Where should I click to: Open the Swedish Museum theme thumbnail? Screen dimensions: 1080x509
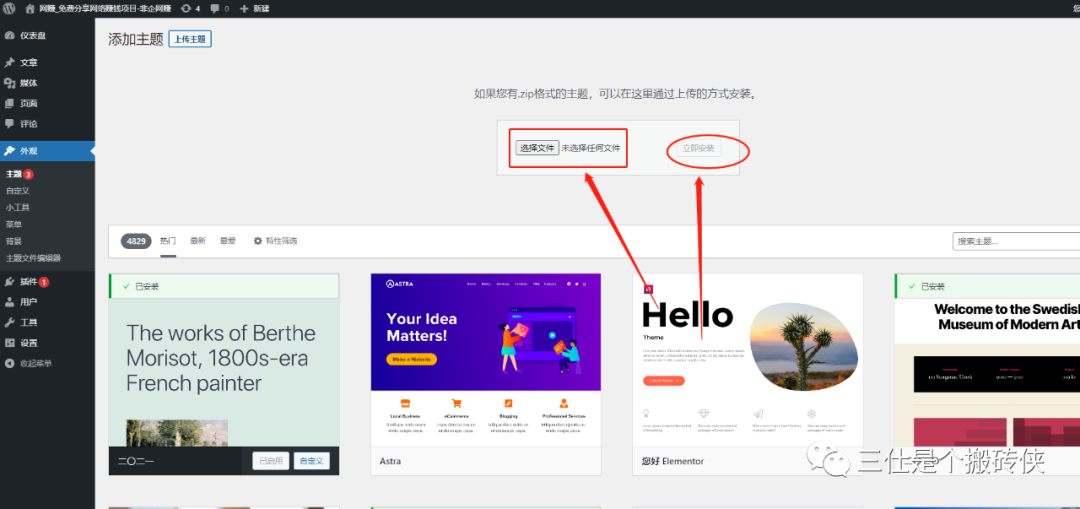point(987,372)
